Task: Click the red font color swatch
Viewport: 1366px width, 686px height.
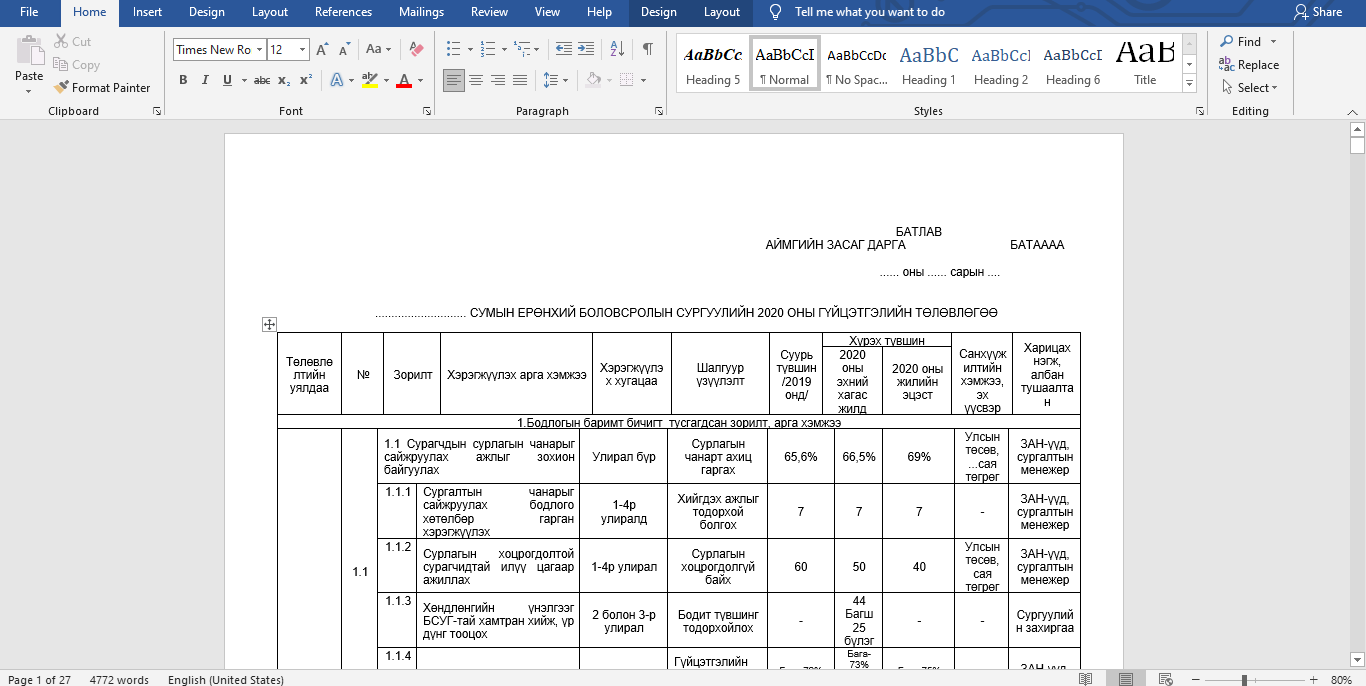Action: [404, 81]
